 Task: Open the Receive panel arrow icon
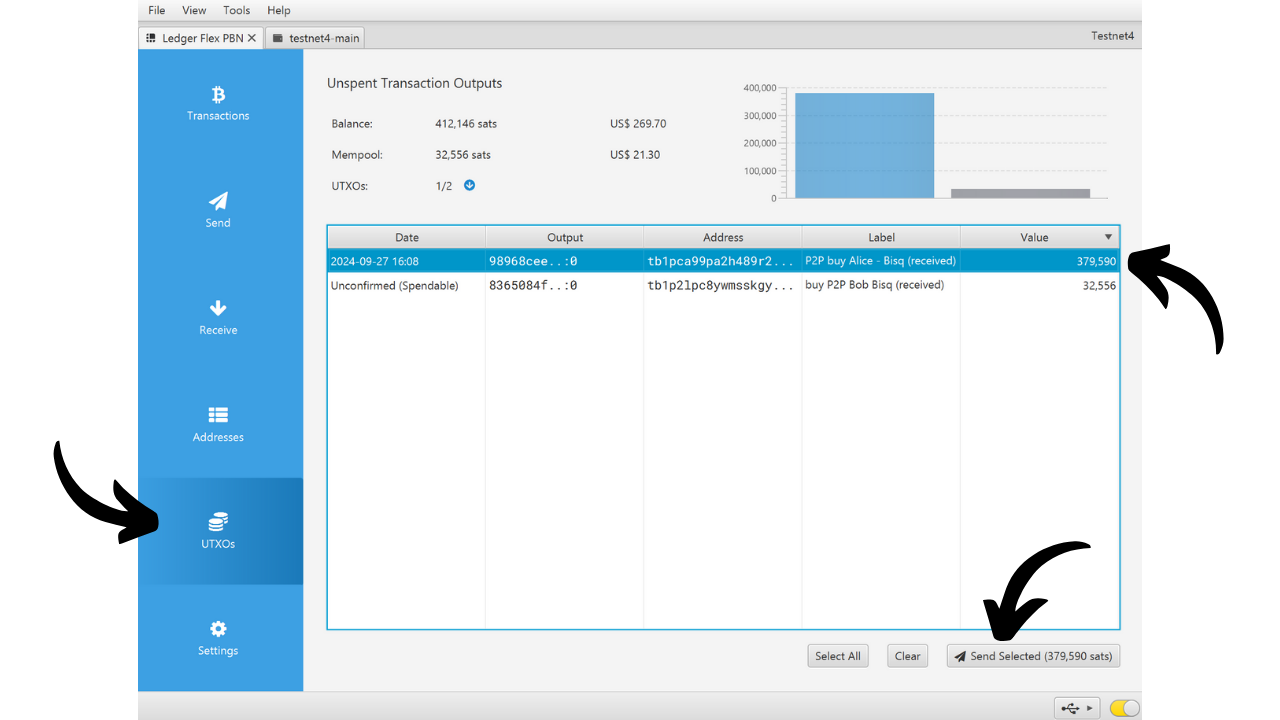click(218, 308)
